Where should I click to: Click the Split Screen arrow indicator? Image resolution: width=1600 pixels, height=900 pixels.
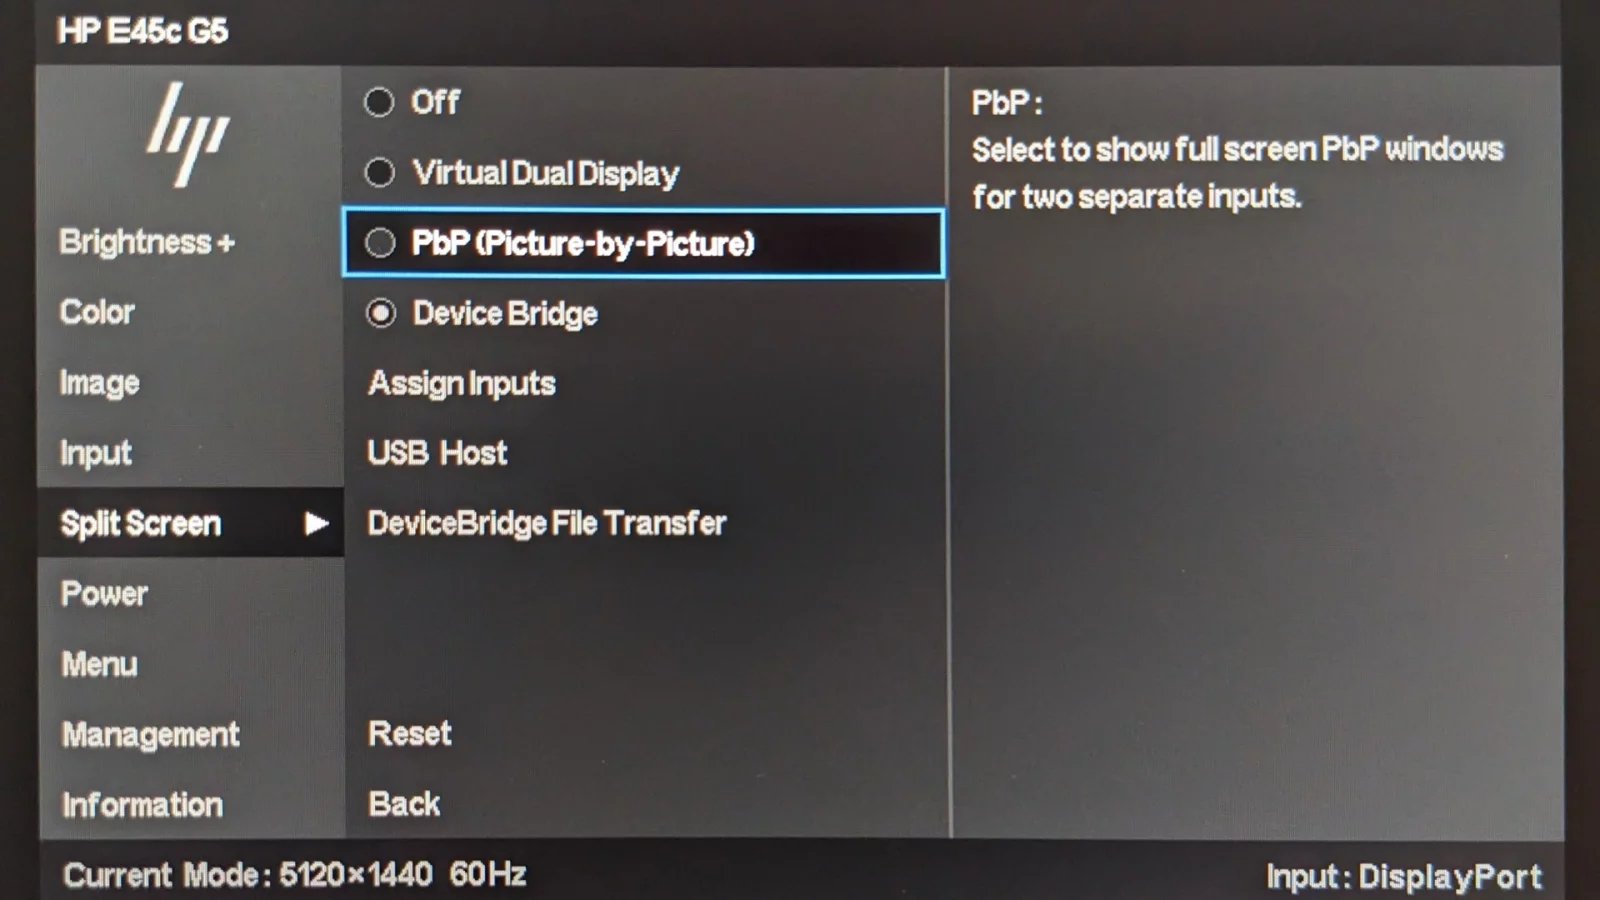[x=316, y=523]
